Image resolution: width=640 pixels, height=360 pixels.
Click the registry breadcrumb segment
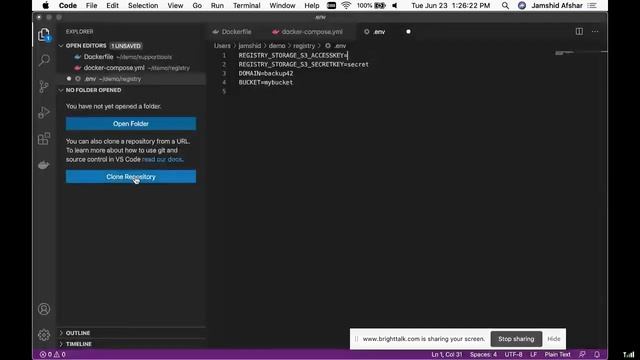coord(304,46)
